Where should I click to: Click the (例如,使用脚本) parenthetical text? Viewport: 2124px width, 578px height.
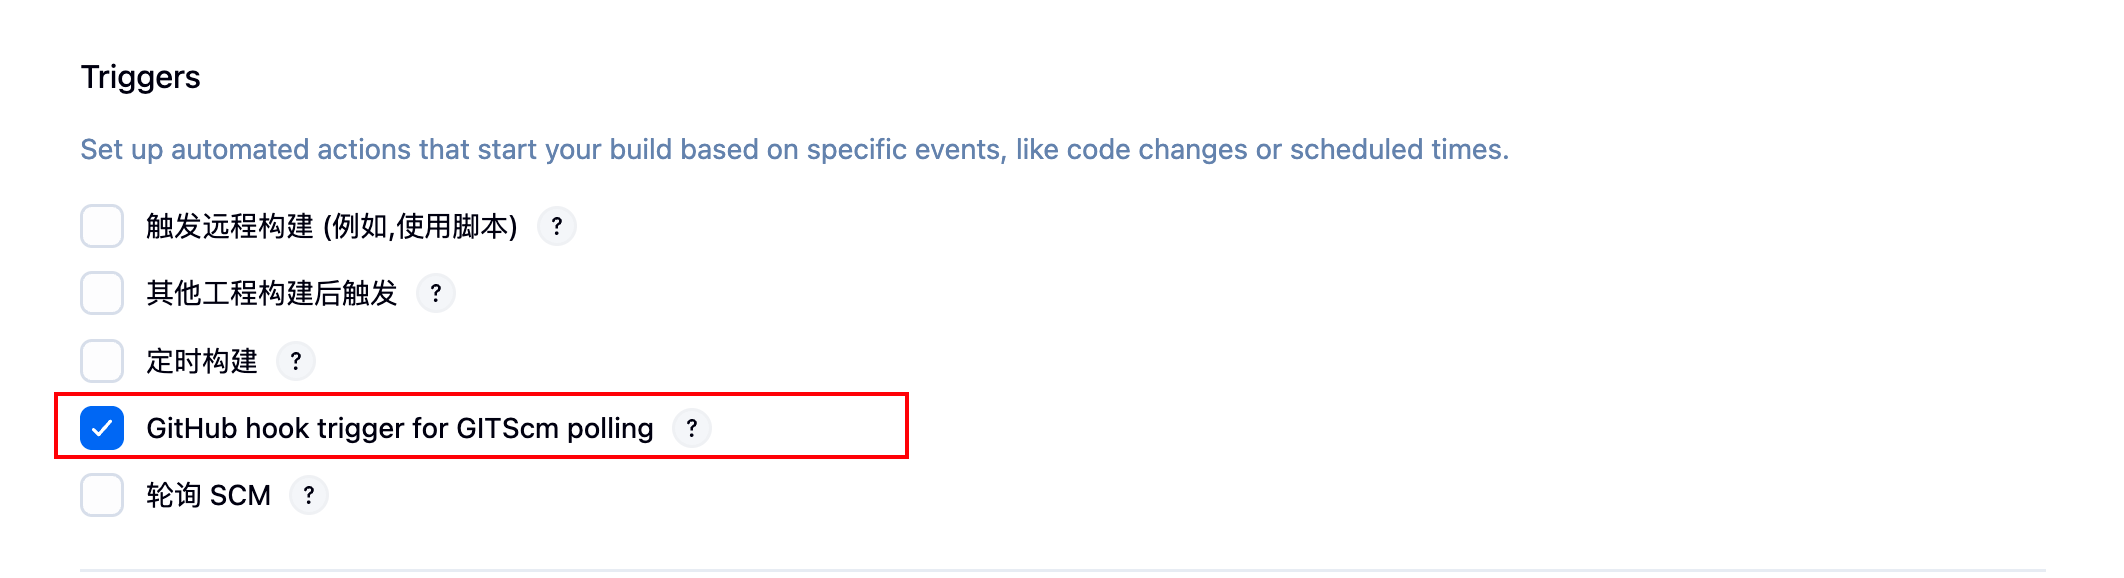point(421,227)
